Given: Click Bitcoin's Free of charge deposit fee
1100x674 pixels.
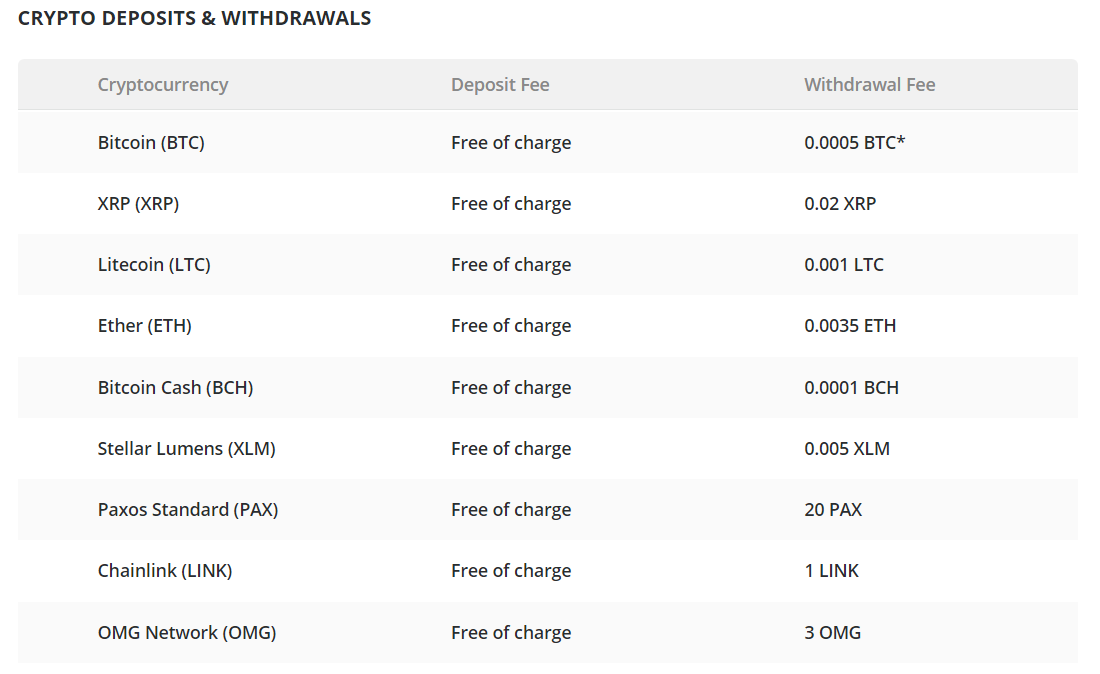Looking at the screenshot, I should point(511,142).
